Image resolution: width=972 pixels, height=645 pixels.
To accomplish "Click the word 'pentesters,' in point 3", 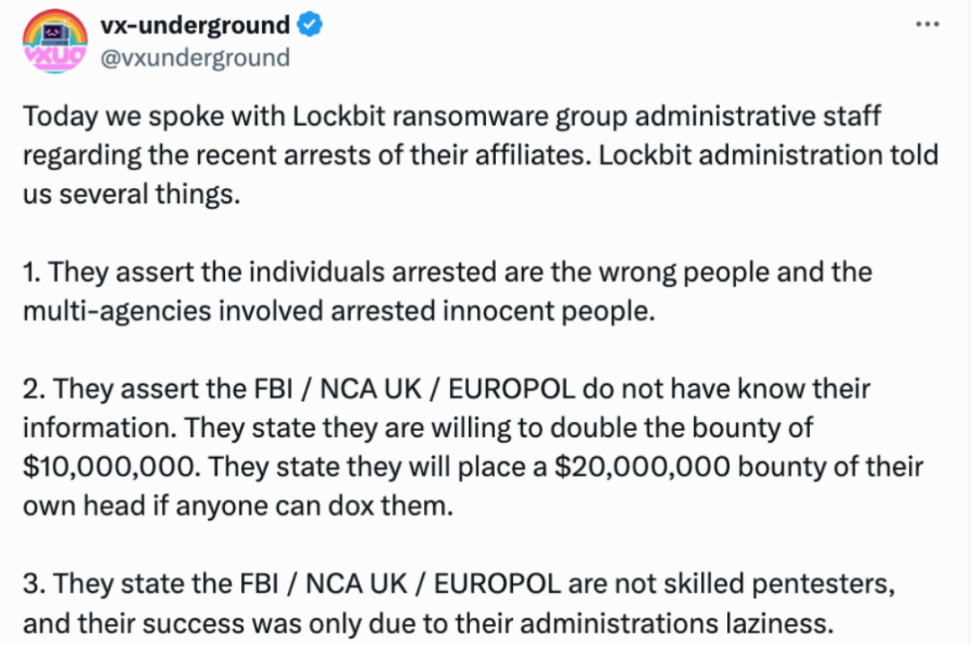I will click(824, 584).
